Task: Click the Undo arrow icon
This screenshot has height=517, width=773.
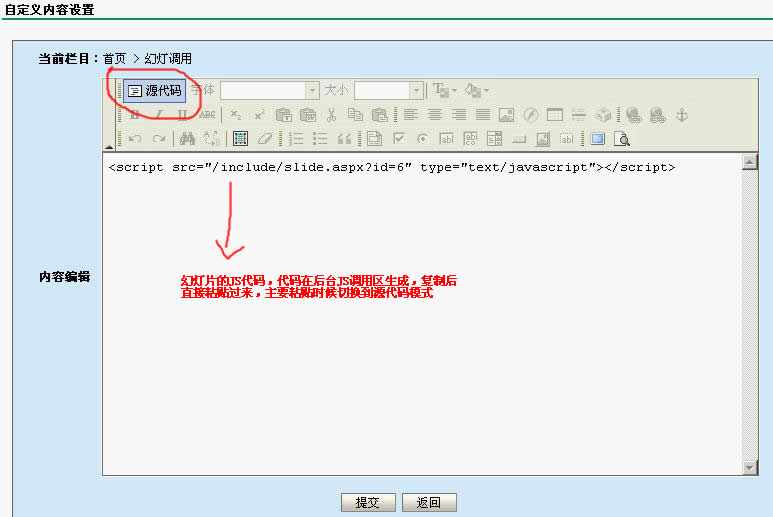Action: 135,139
